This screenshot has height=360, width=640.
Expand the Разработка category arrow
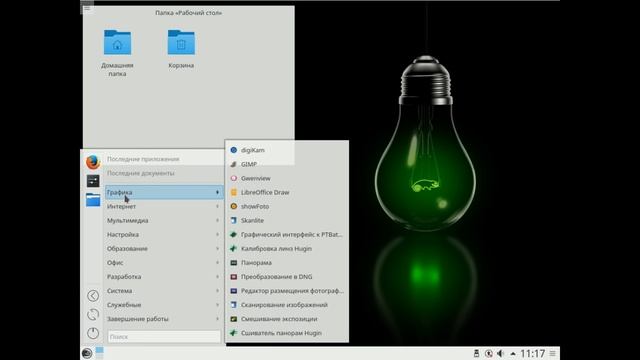[217, 277]
